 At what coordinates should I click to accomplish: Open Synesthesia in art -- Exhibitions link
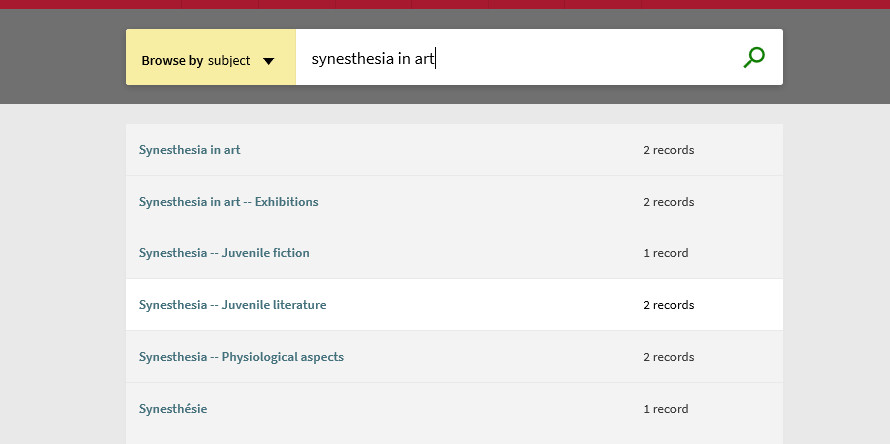229,202
